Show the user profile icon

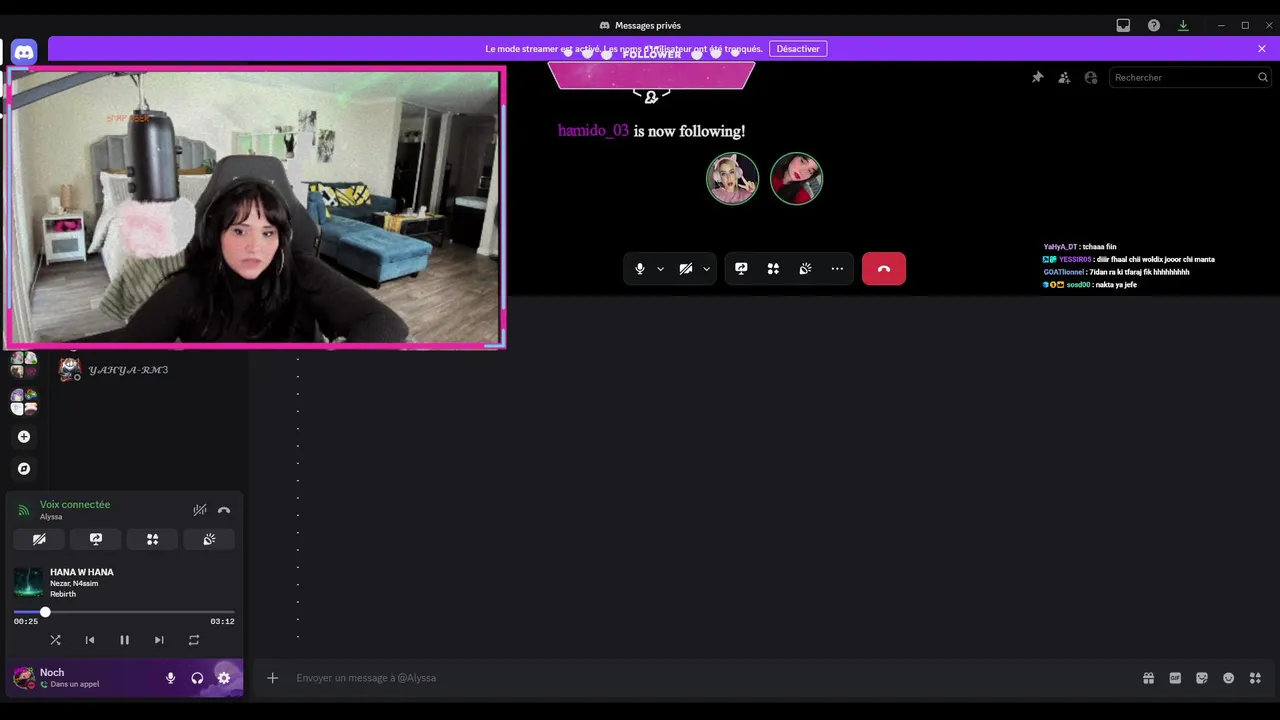[x=1091, y=77]
